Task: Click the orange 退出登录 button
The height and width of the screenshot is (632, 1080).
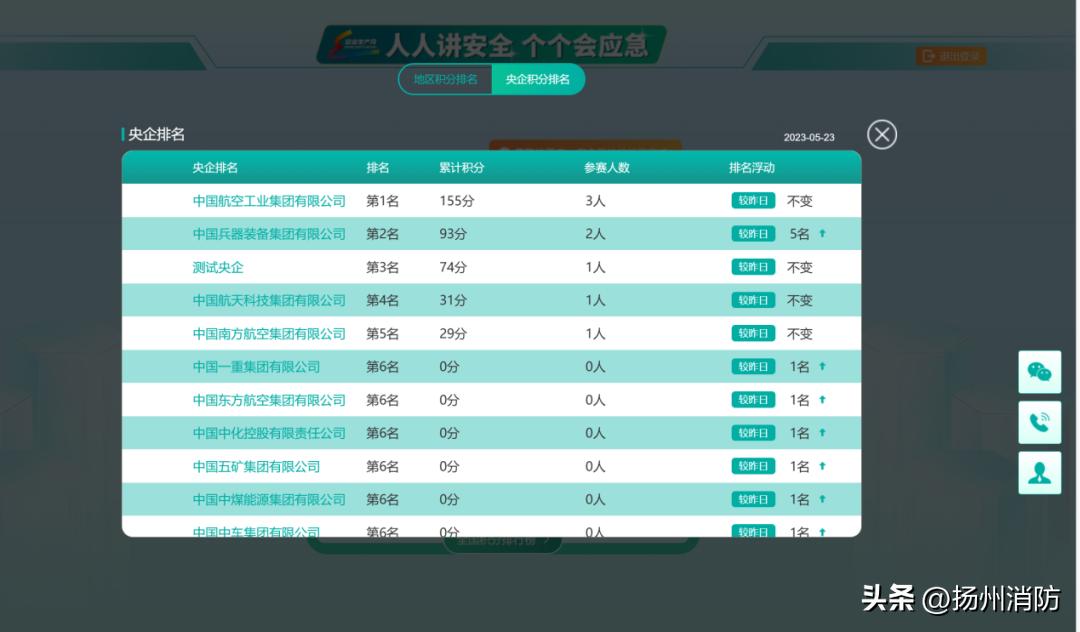Action: pyautogui.click(x=949, y=56)
